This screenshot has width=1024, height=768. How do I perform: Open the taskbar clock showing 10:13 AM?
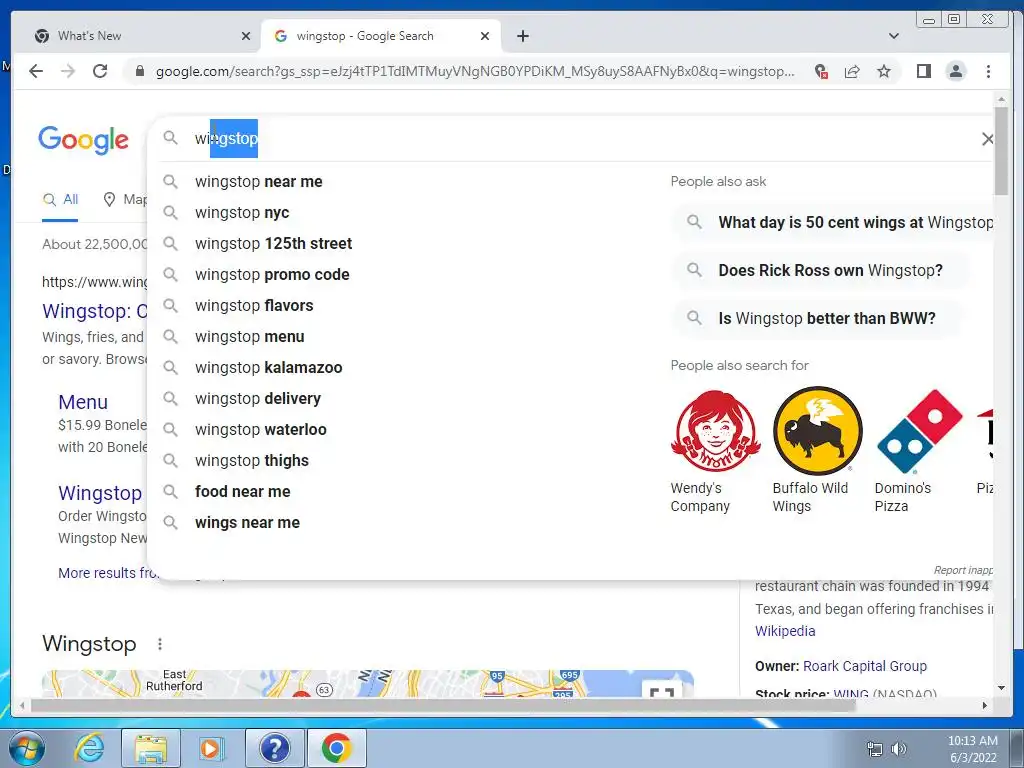pyautogui.click(x=972, y=749)
